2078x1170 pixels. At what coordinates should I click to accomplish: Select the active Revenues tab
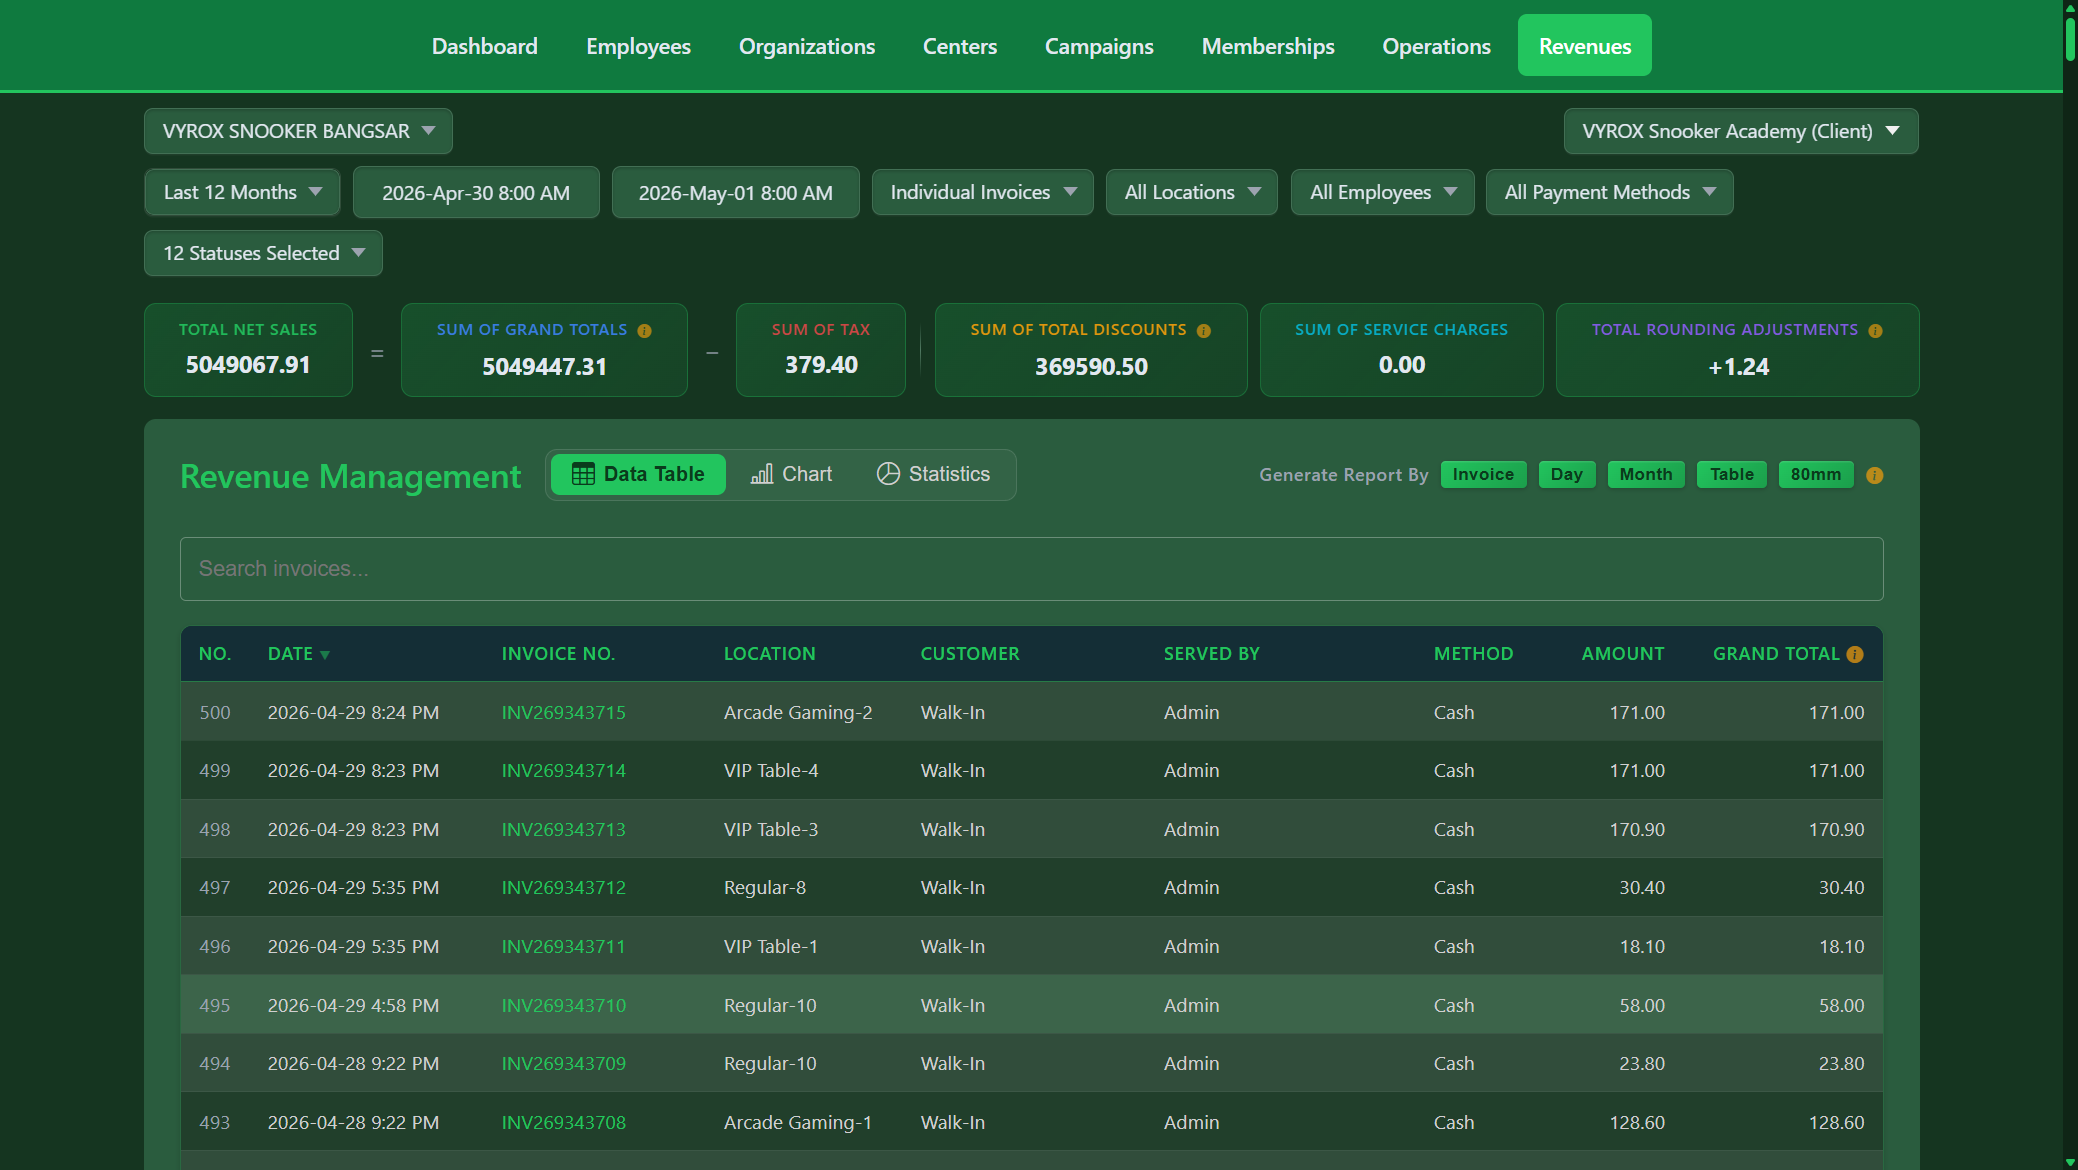pos(1585,46)
